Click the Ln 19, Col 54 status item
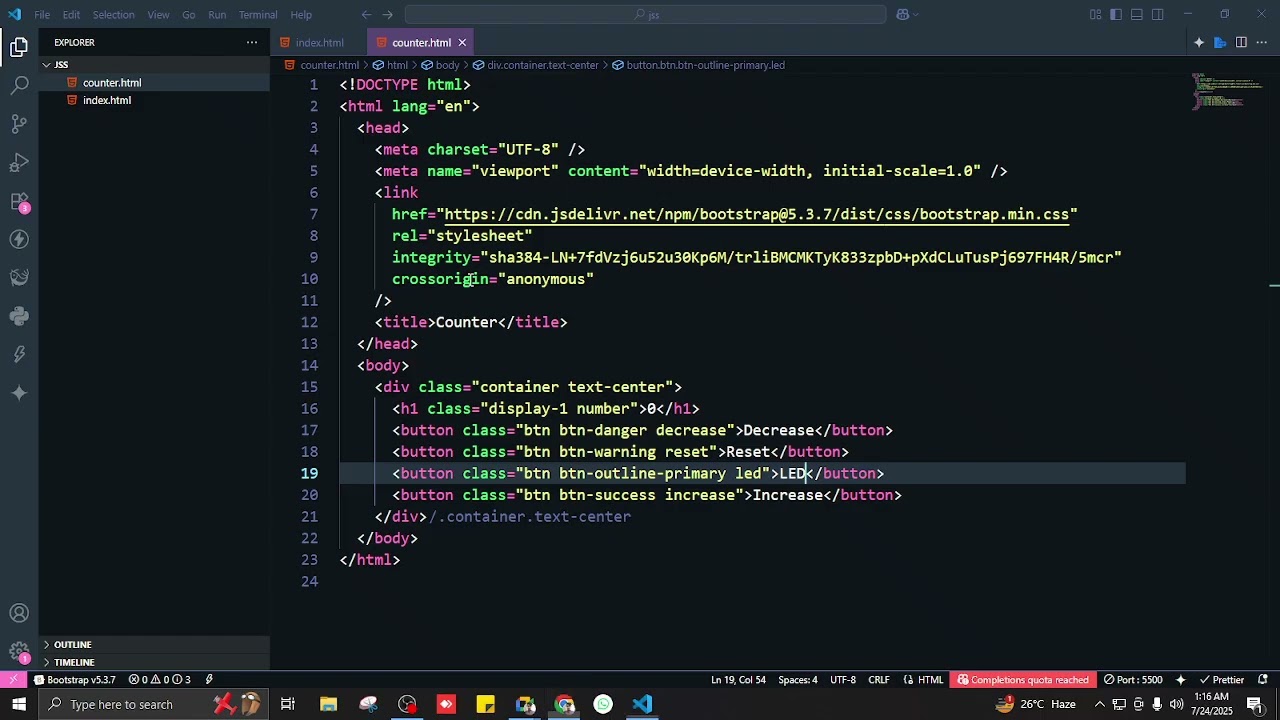This screenshot has width=1280, height=720. [x=738, y=680]
